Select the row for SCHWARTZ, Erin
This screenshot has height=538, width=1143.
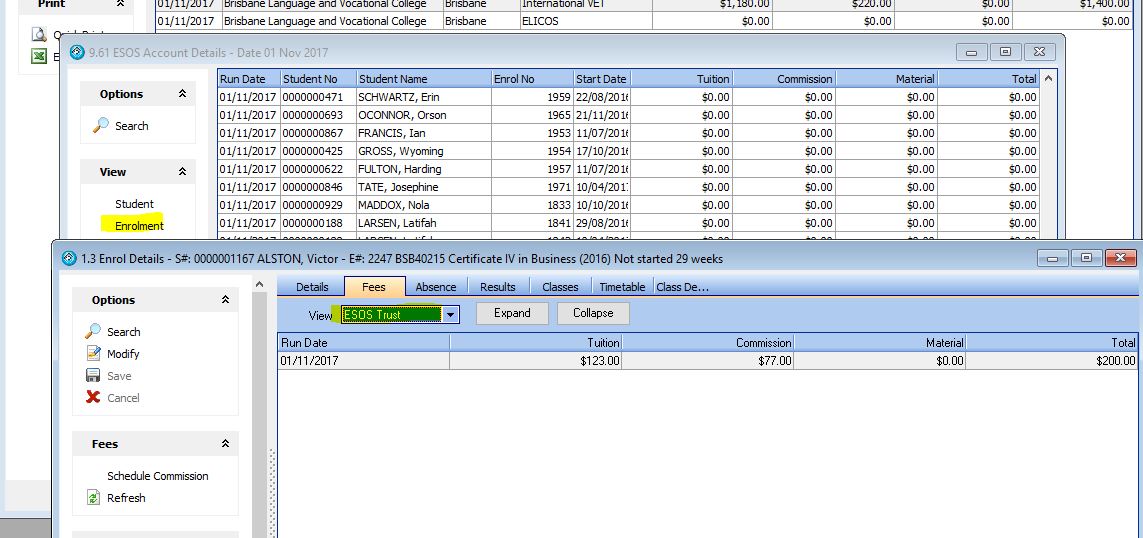tap(399, 97)
